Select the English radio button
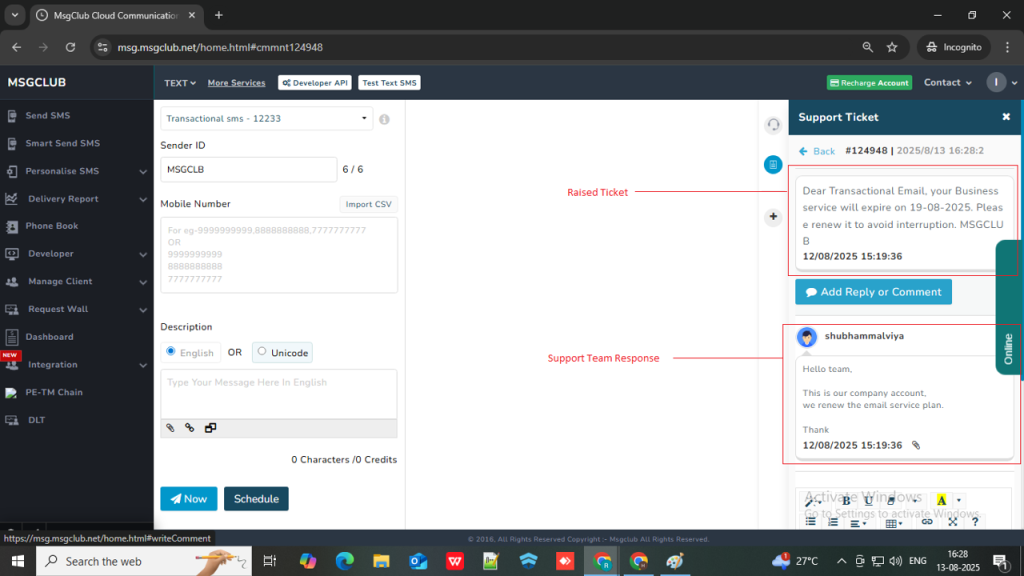 (171, 351)
